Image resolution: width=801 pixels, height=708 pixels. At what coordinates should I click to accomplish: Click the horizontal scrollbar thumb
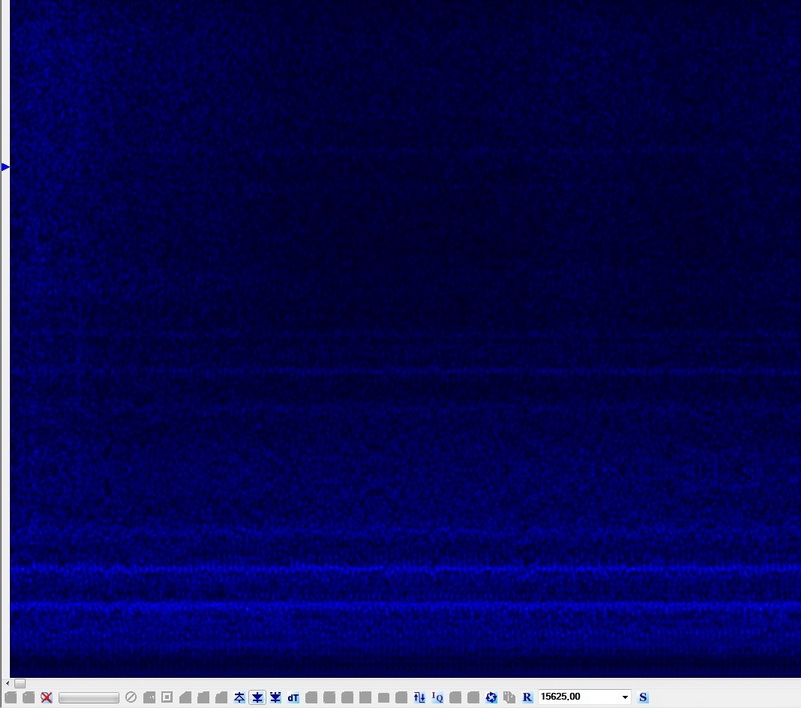tap(20, 683)
